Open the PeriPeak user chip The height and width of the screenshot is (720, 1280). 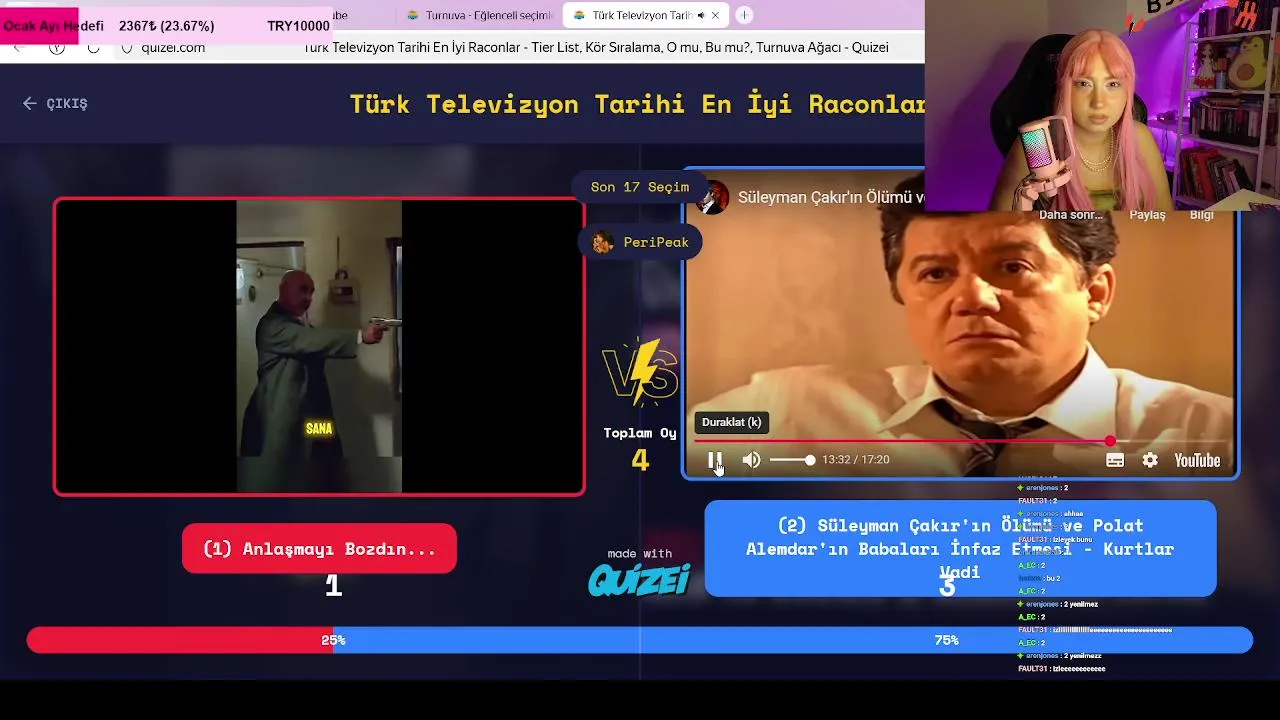[x=640, y=242]
